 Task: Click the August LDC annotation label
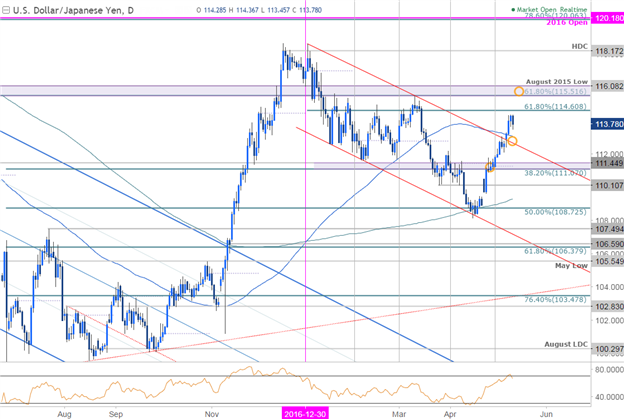pos(566,344)
